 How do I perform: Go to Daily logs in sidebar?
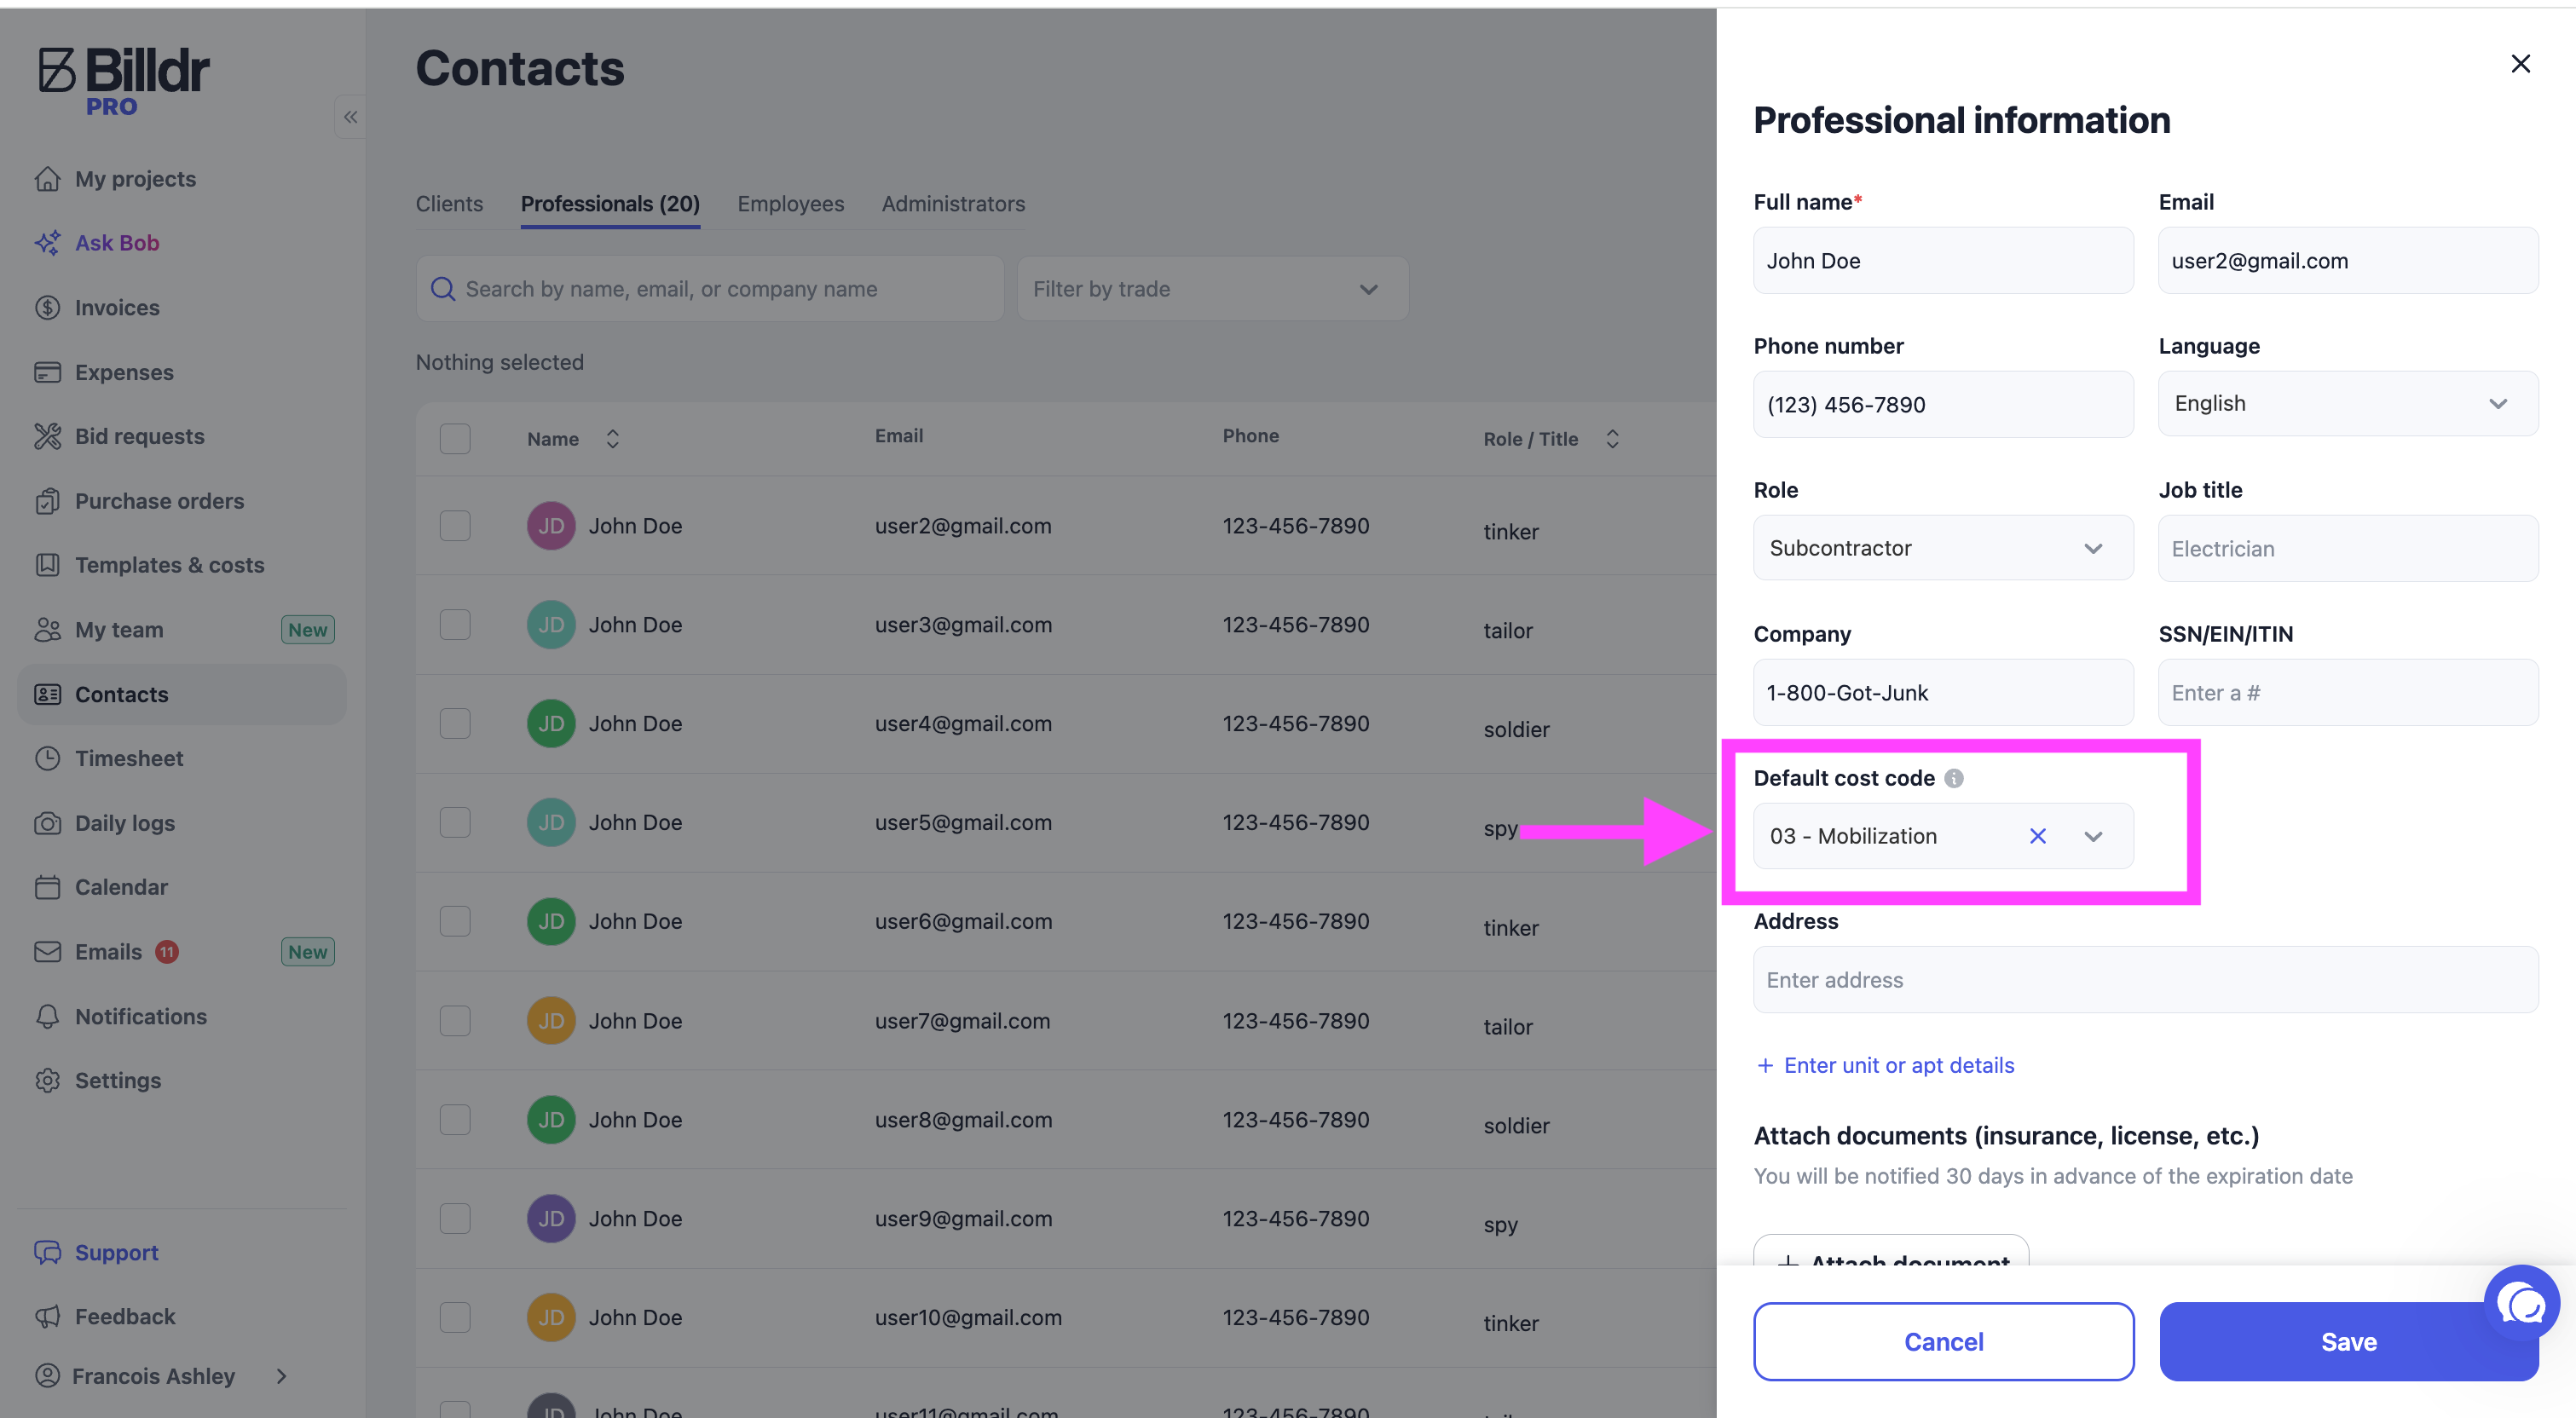click(125, 823)
